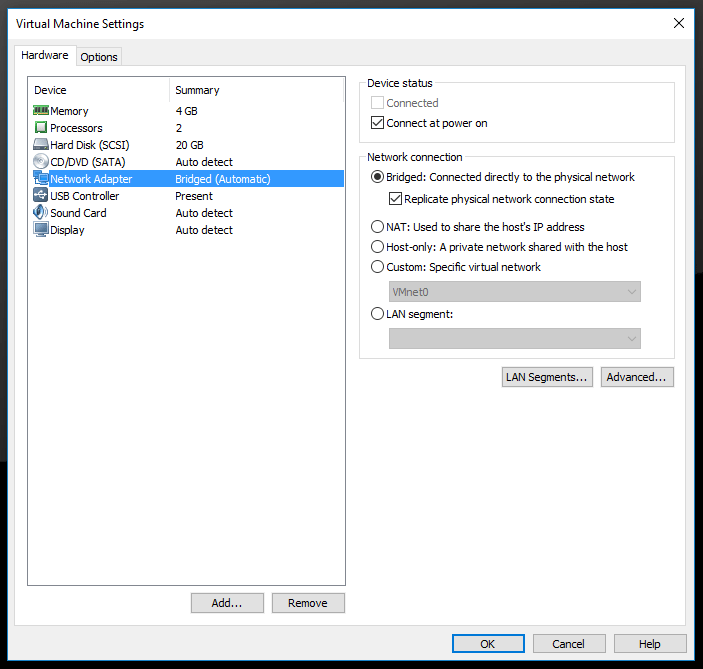This screenshot has height=669, width=703.
Task: Select the Memory device icon
Action: pyautogui.click(x=41, y=111)
